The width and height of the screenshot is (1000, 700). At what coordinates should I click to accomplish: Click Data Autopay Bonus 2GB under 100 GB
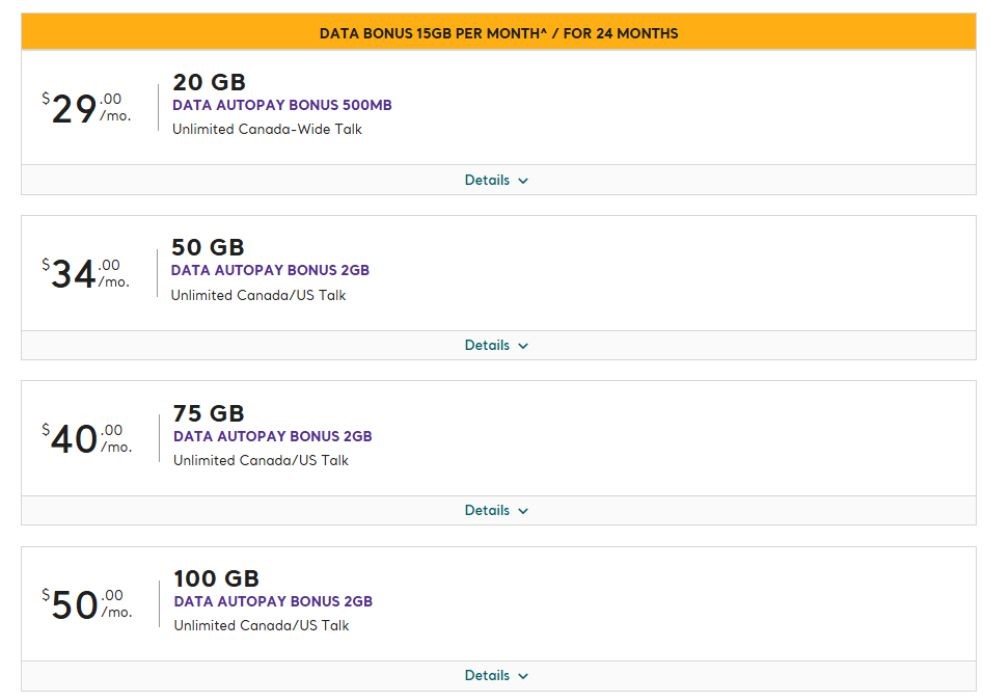[x=273, y=601]
